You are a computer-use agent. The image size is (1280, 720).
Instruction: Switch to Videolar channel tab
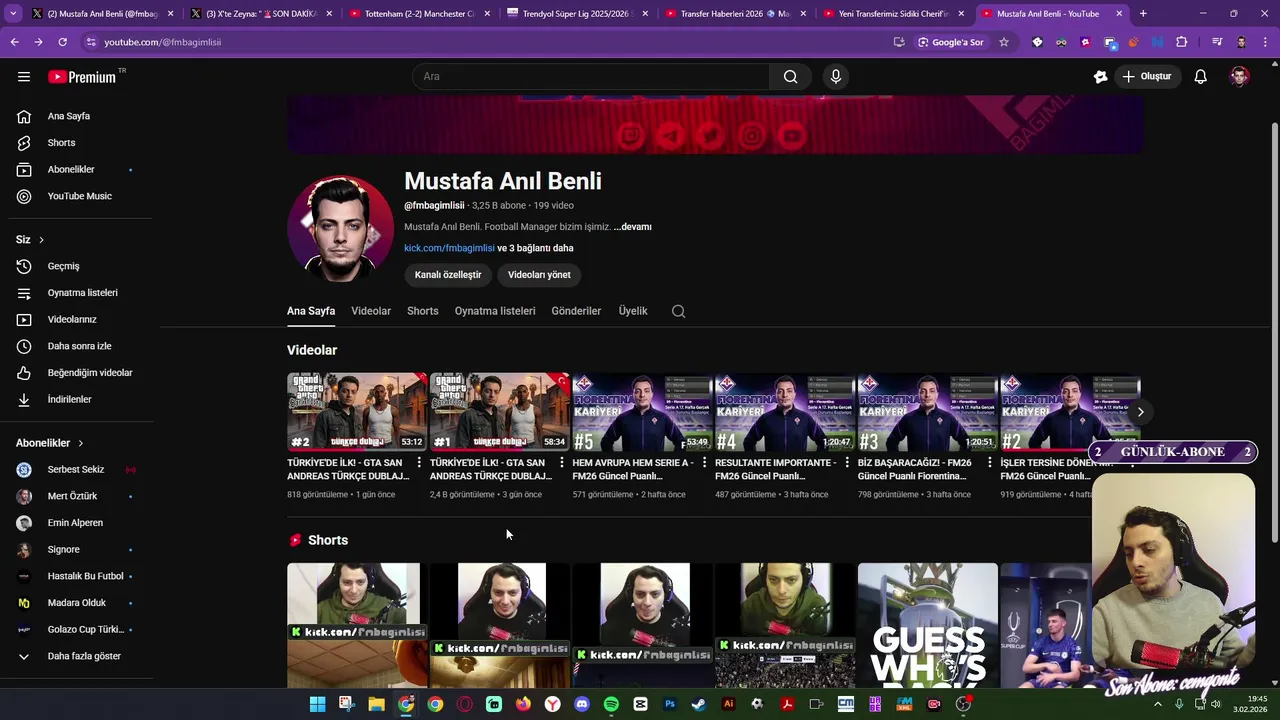click(x=371, y=311)
